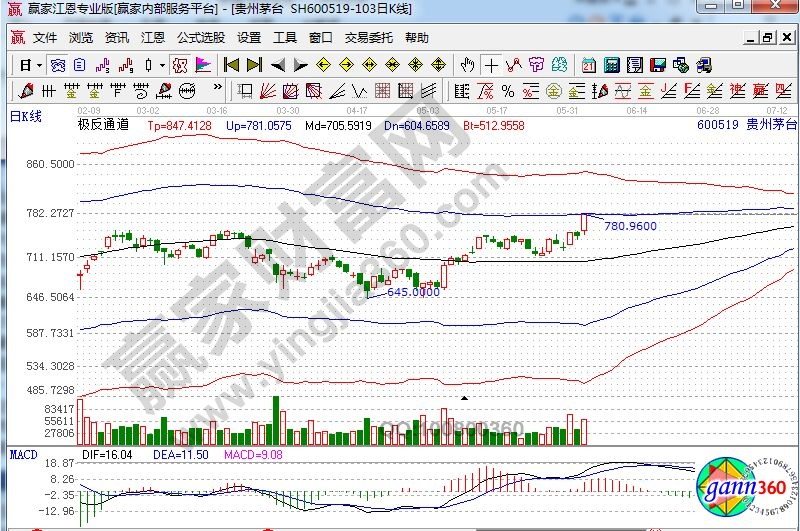The height and width of the screenshot is (531, 800).
Task: Toggle the highlighted red chart-pattern toolbar button
Action: tap(179, 66)
